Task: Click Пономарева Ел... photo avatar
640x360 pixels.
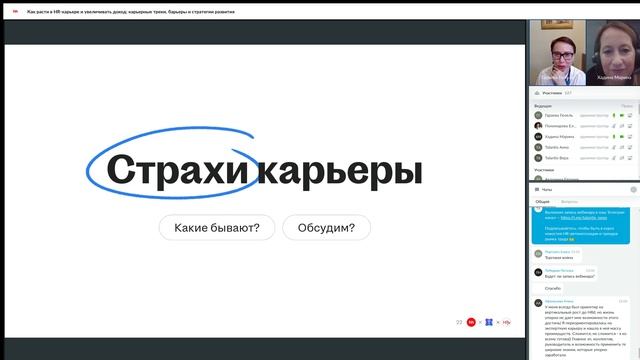Action: click(538, 126)
